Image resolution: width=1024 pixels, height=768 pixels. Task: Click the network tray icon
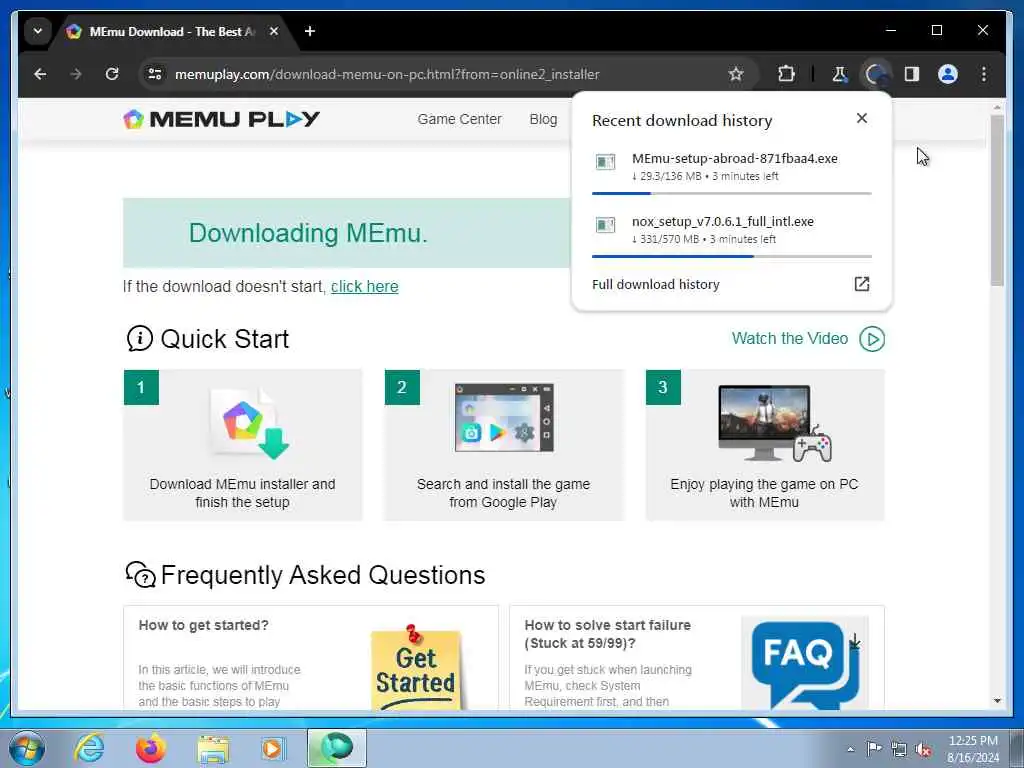pyautogui.click(x=899, y=749)
